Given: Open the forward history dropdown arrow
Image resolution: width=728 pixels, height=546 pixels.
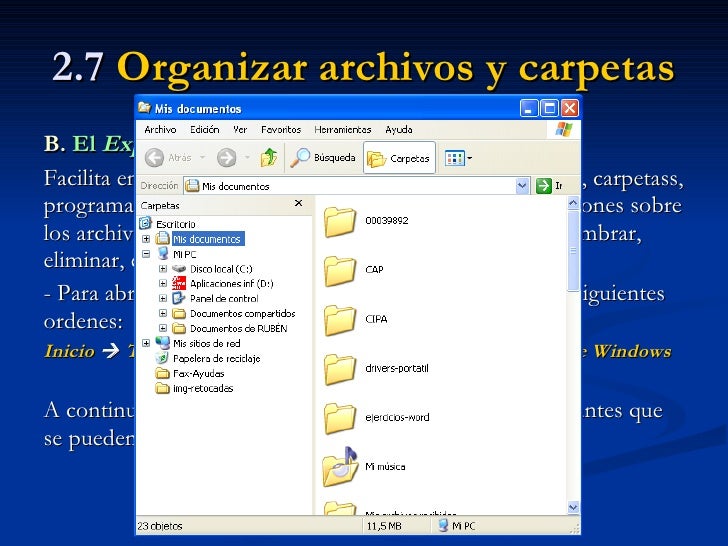Looking at the screenshot, I should coord(247,158).
